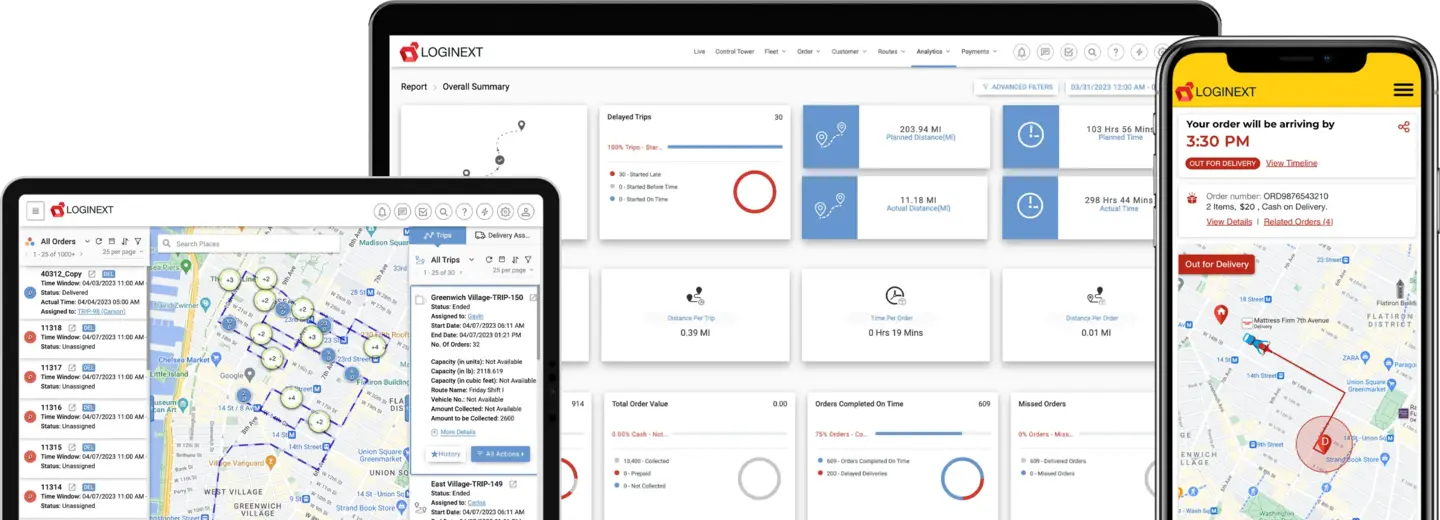This screenshot has height=520, width=1440.
Task: Click Out for Delivery map label on phone
Action: 1216,264
